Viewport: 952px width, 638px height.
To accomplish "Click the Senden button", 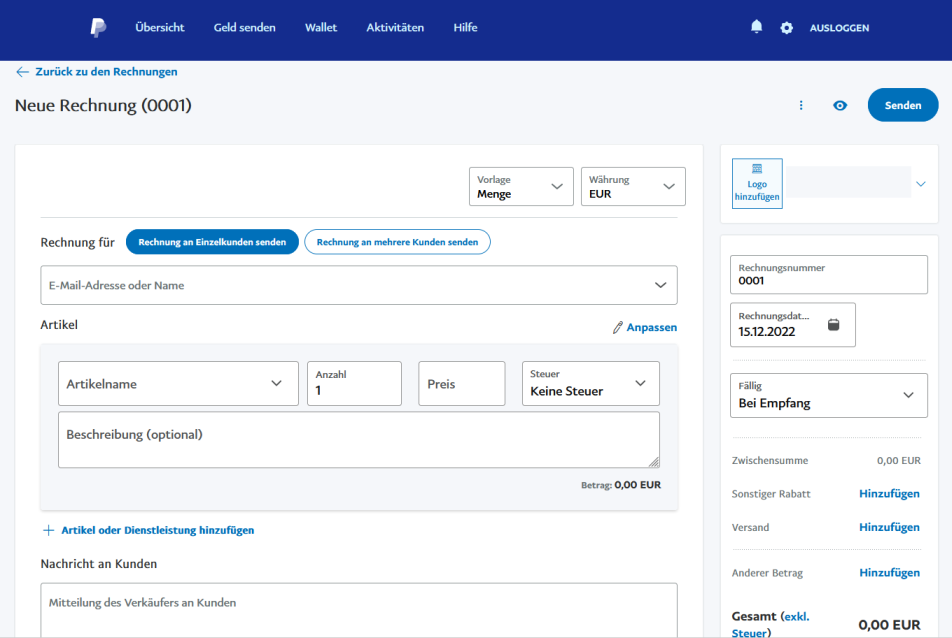I will [902, 105].
